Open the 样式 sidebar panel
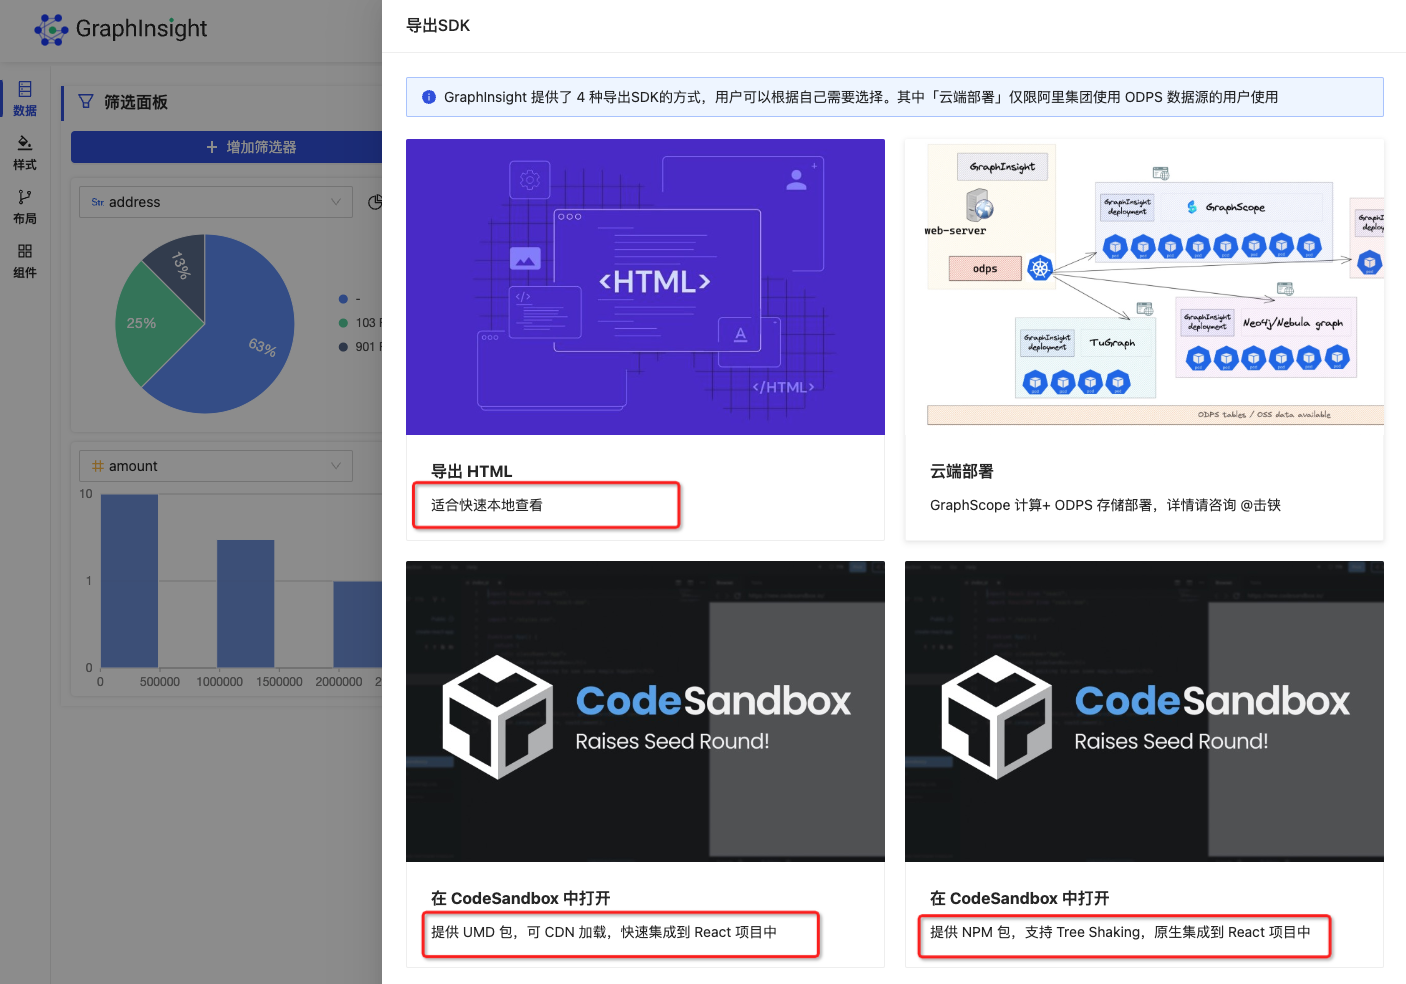This screenshot has height=984, width=1406. coord(25,153)
